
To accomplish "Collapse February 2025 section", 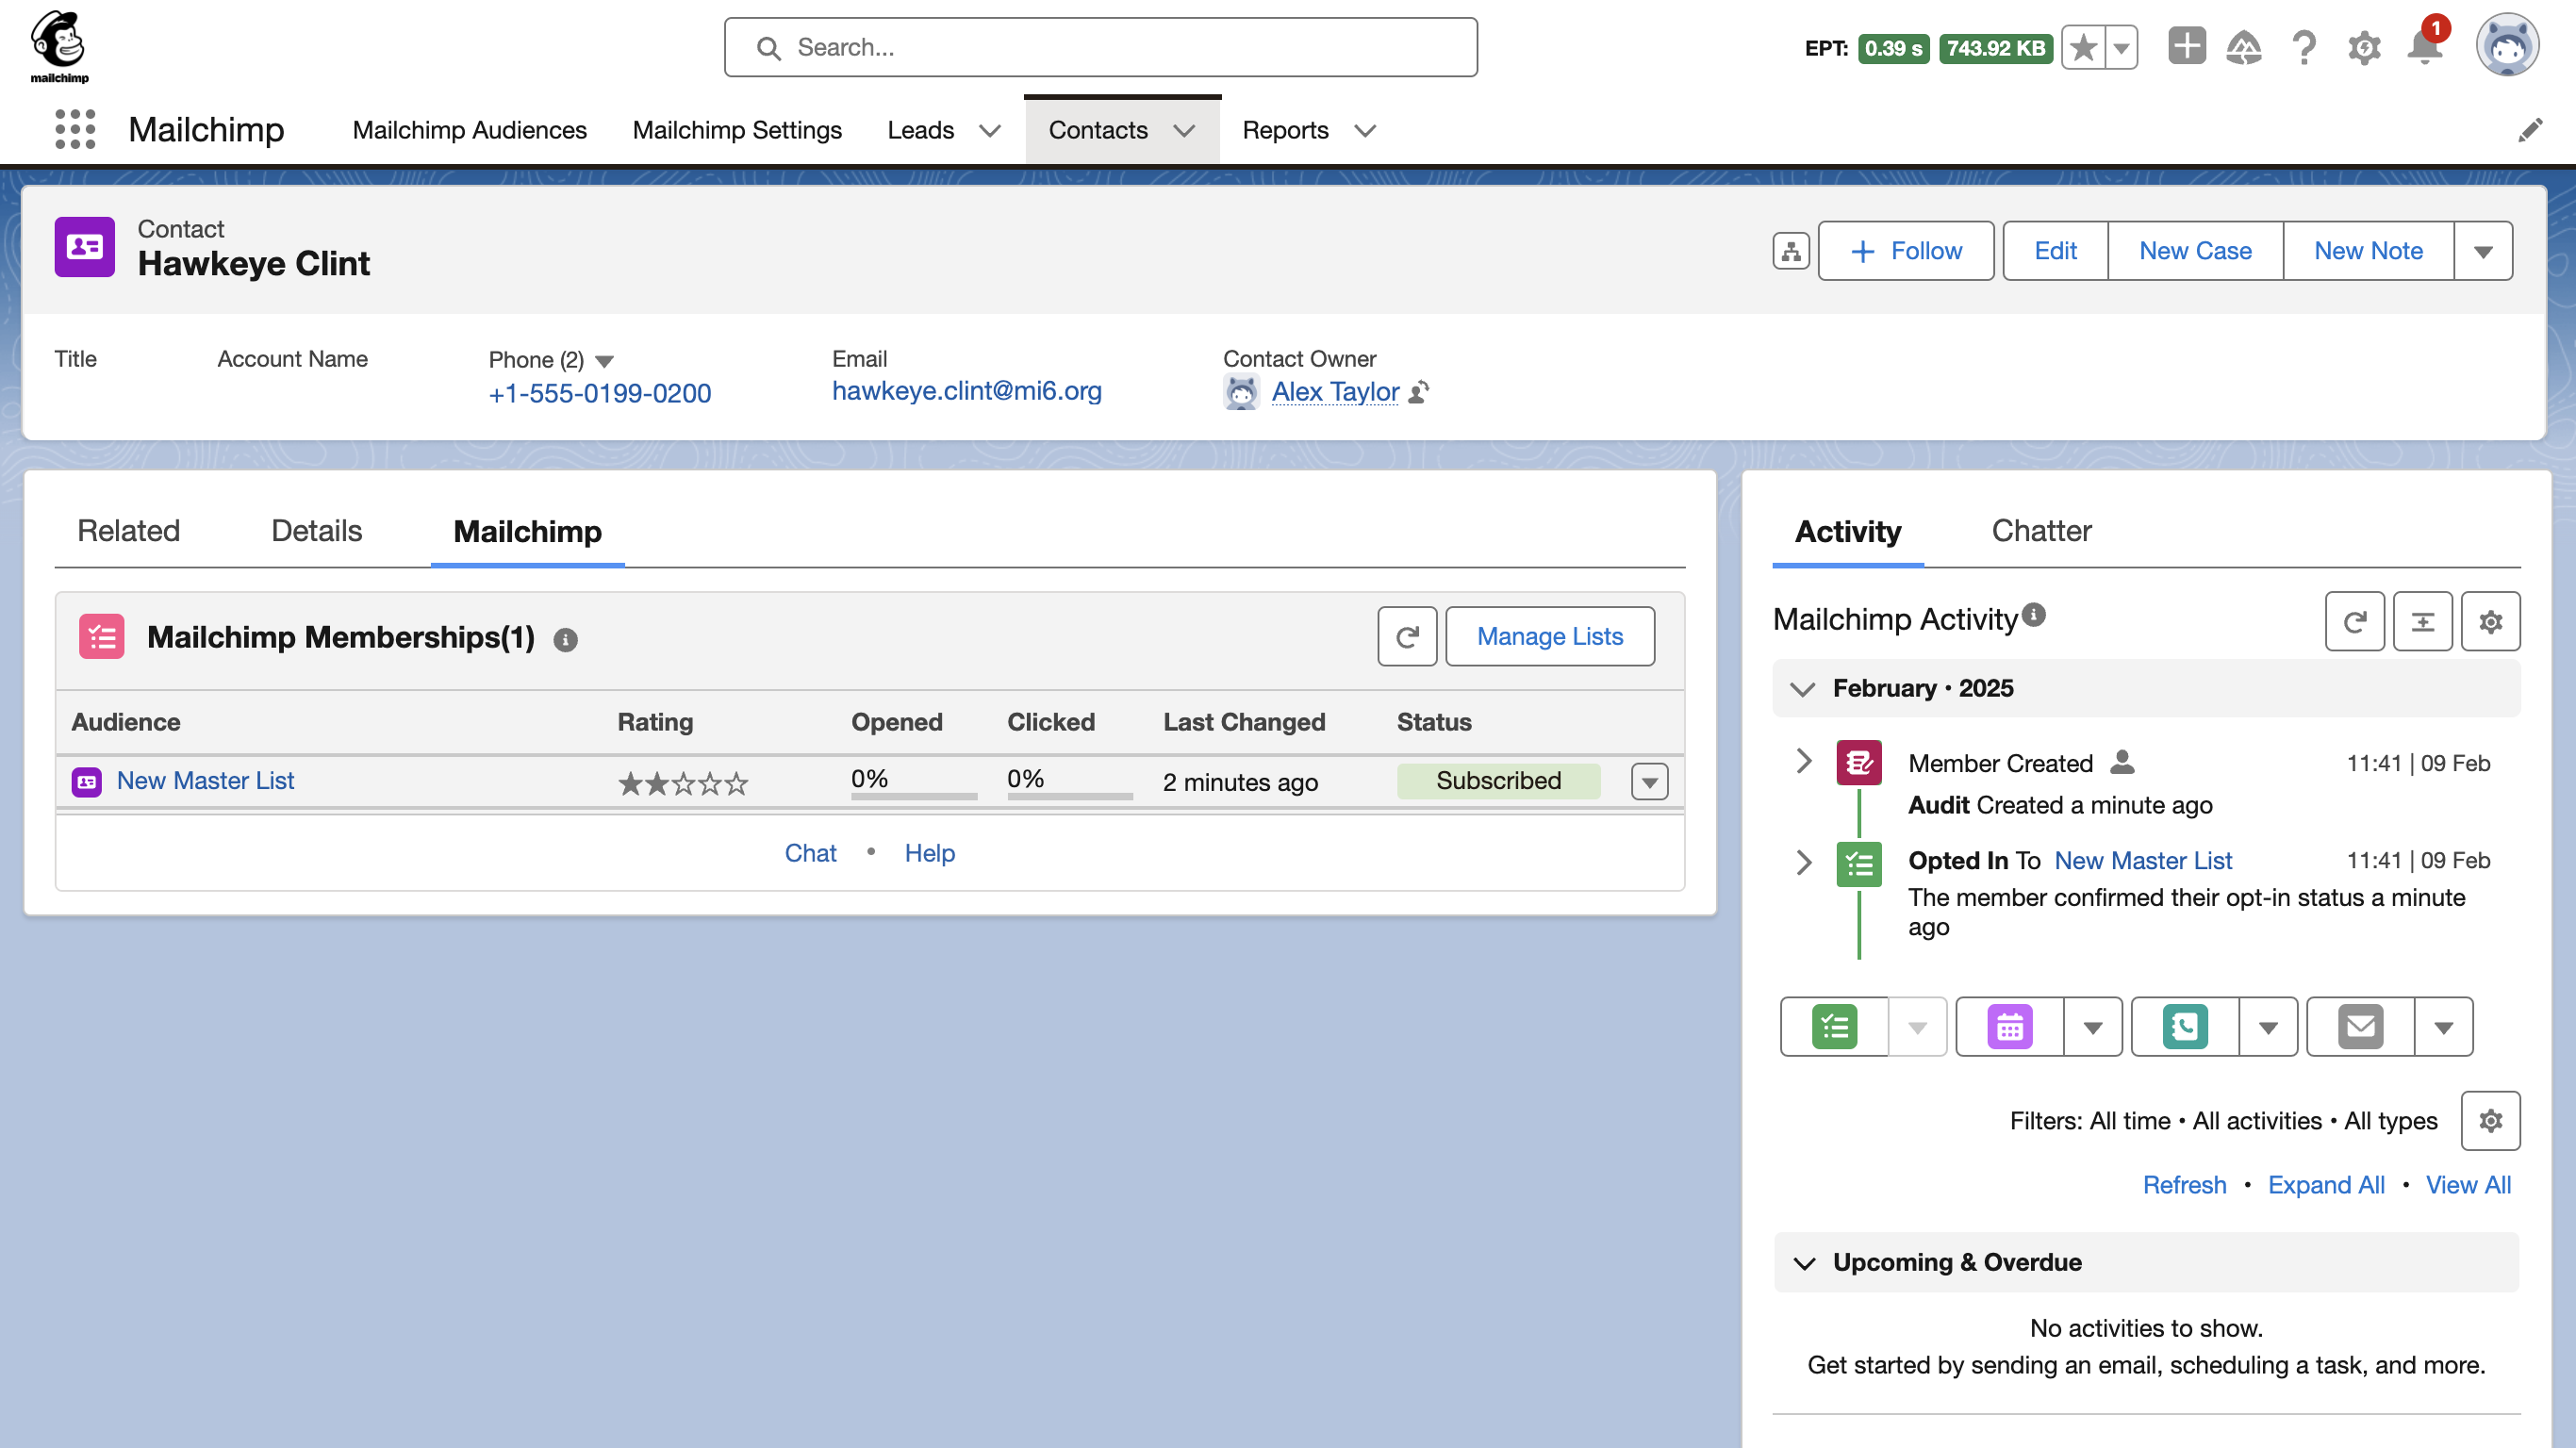I will (x=1802, y=689).
